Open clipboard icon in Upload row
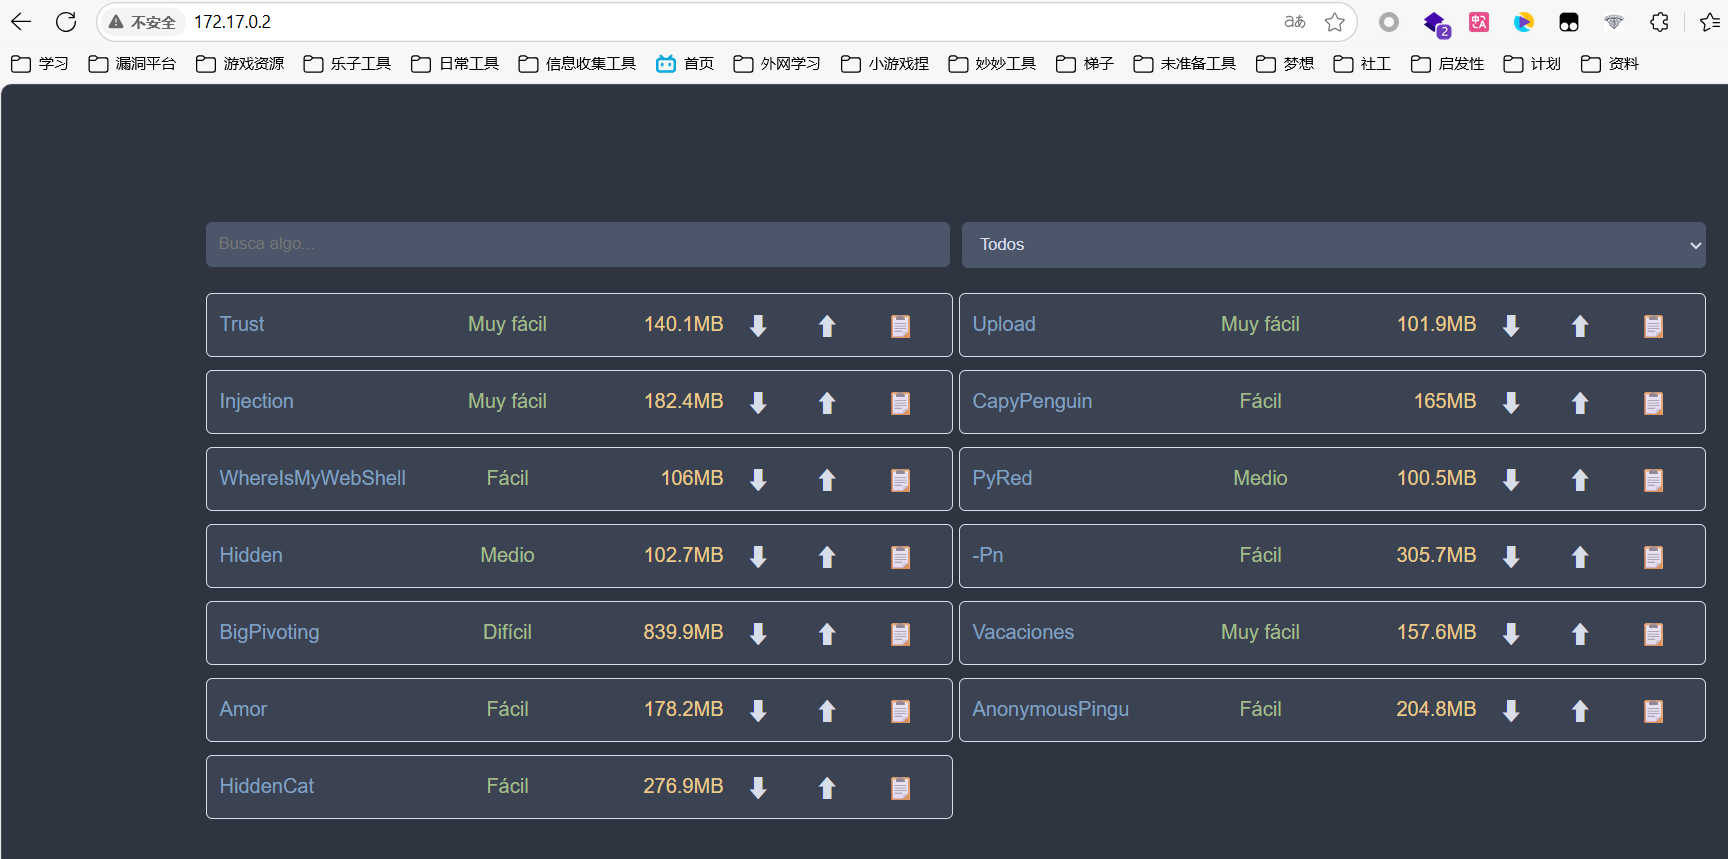 click(1654, 326)
